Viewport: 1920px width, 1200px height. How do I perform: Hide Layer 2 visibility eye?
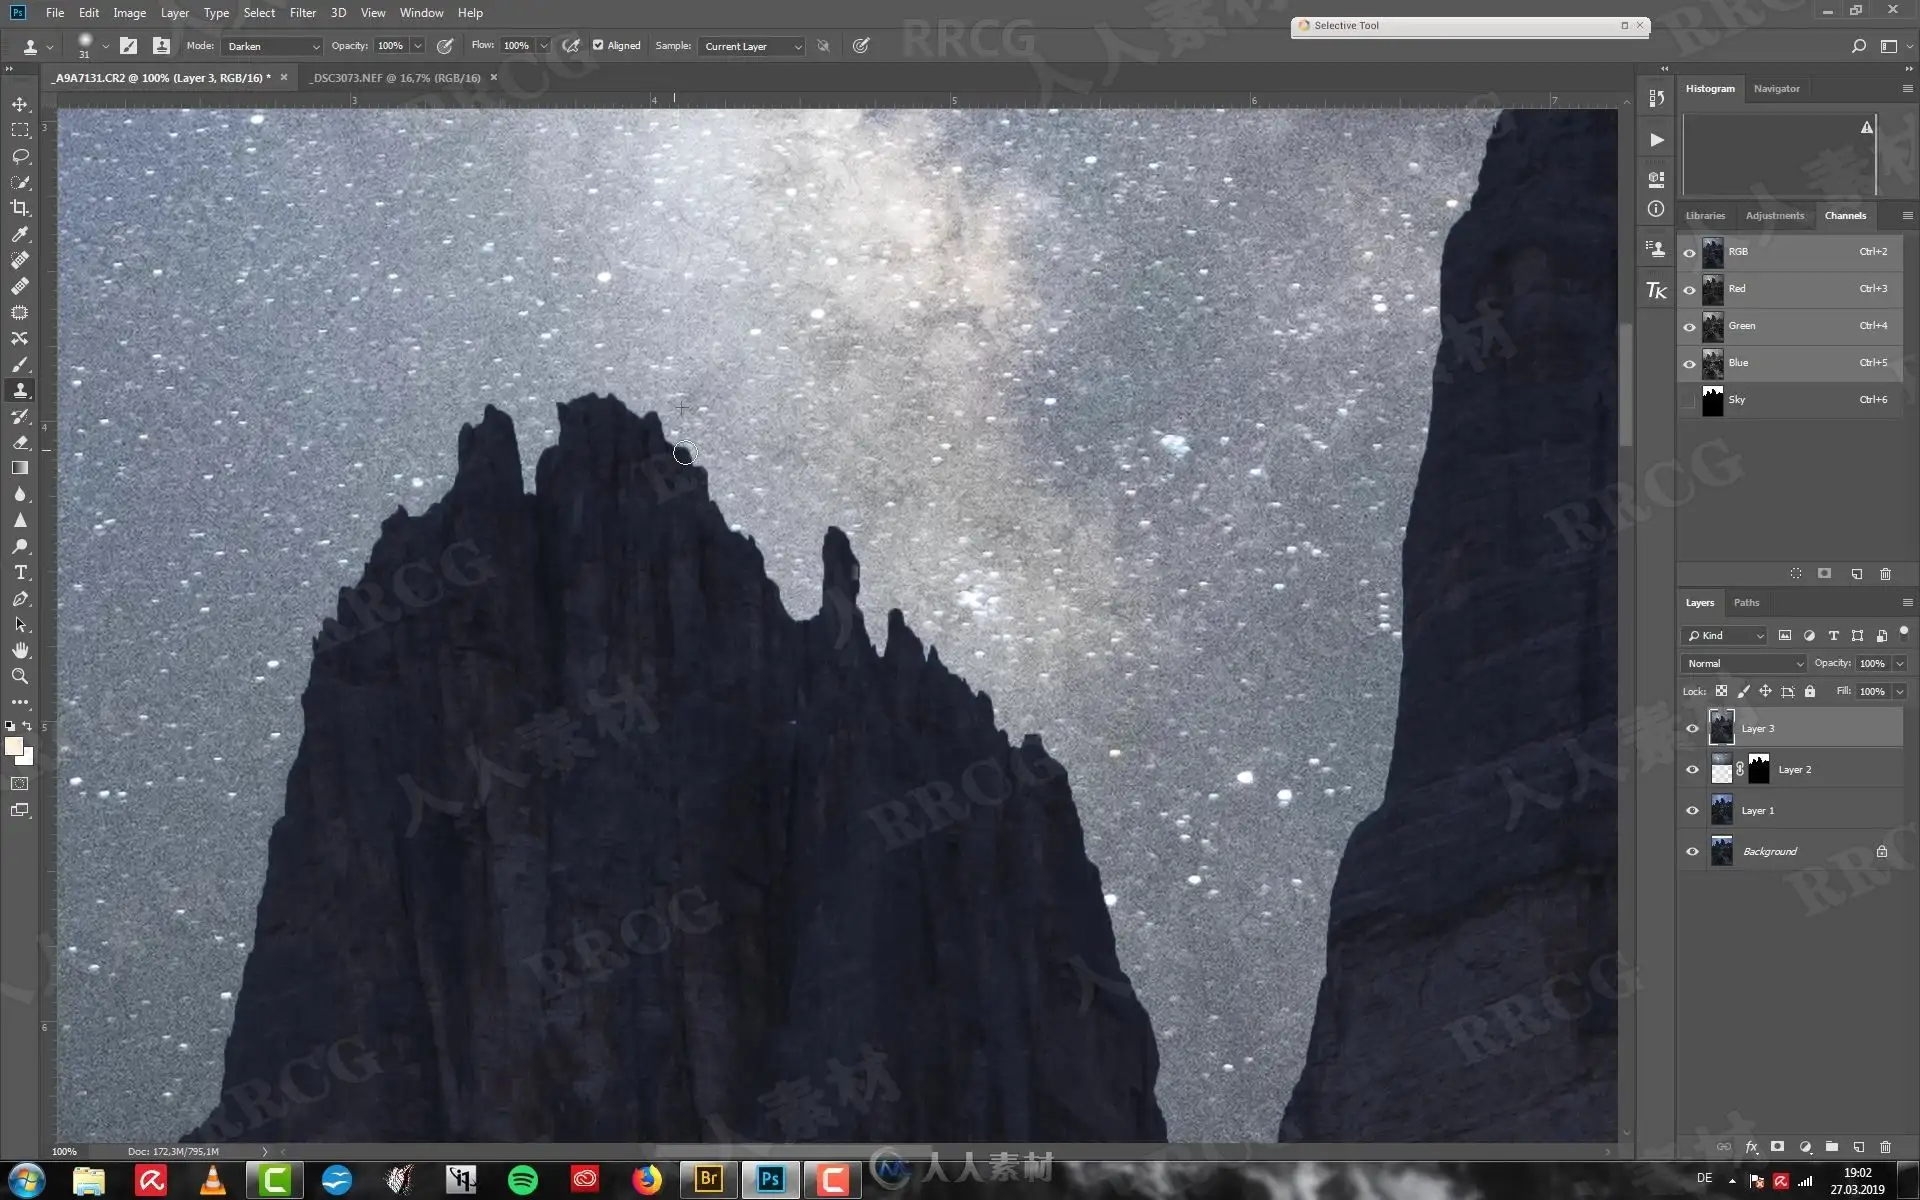1692,769
